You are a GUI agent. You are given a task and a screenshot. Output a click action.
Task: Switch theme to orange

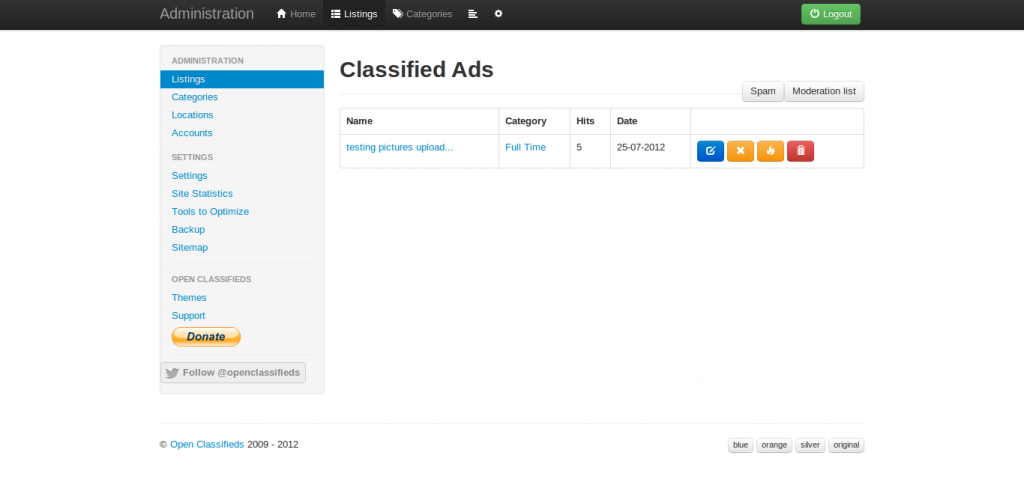tap(774, 445)
